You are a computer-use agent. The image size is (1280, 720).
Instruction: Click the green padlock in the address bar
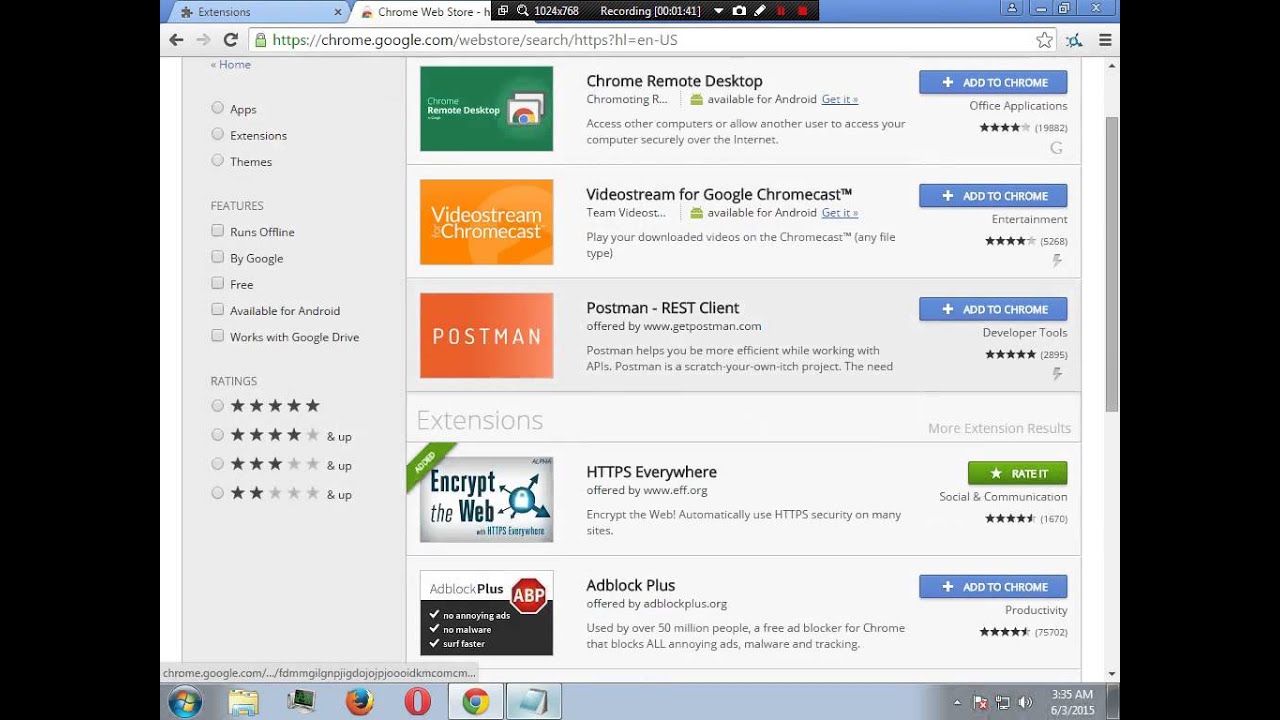click(x=260, y=40)
